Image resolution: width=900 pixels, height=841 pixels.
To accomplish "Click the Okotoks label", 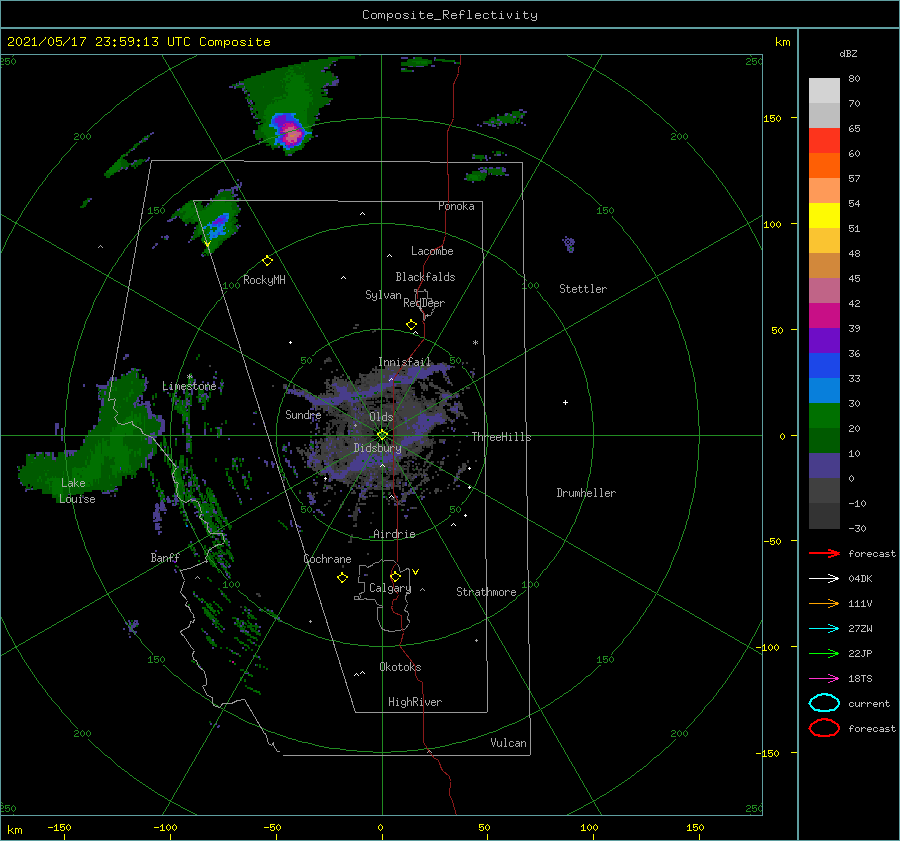I will click(x=400, y=667).
